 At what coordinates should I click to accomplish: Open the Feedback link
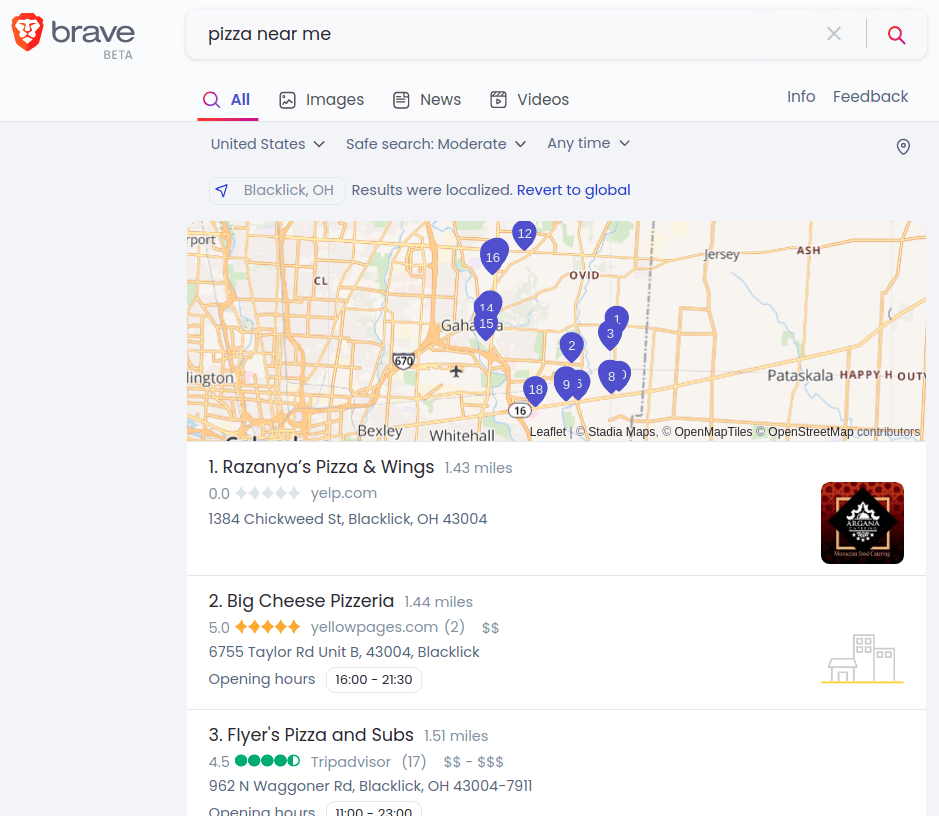coord(870,96)
